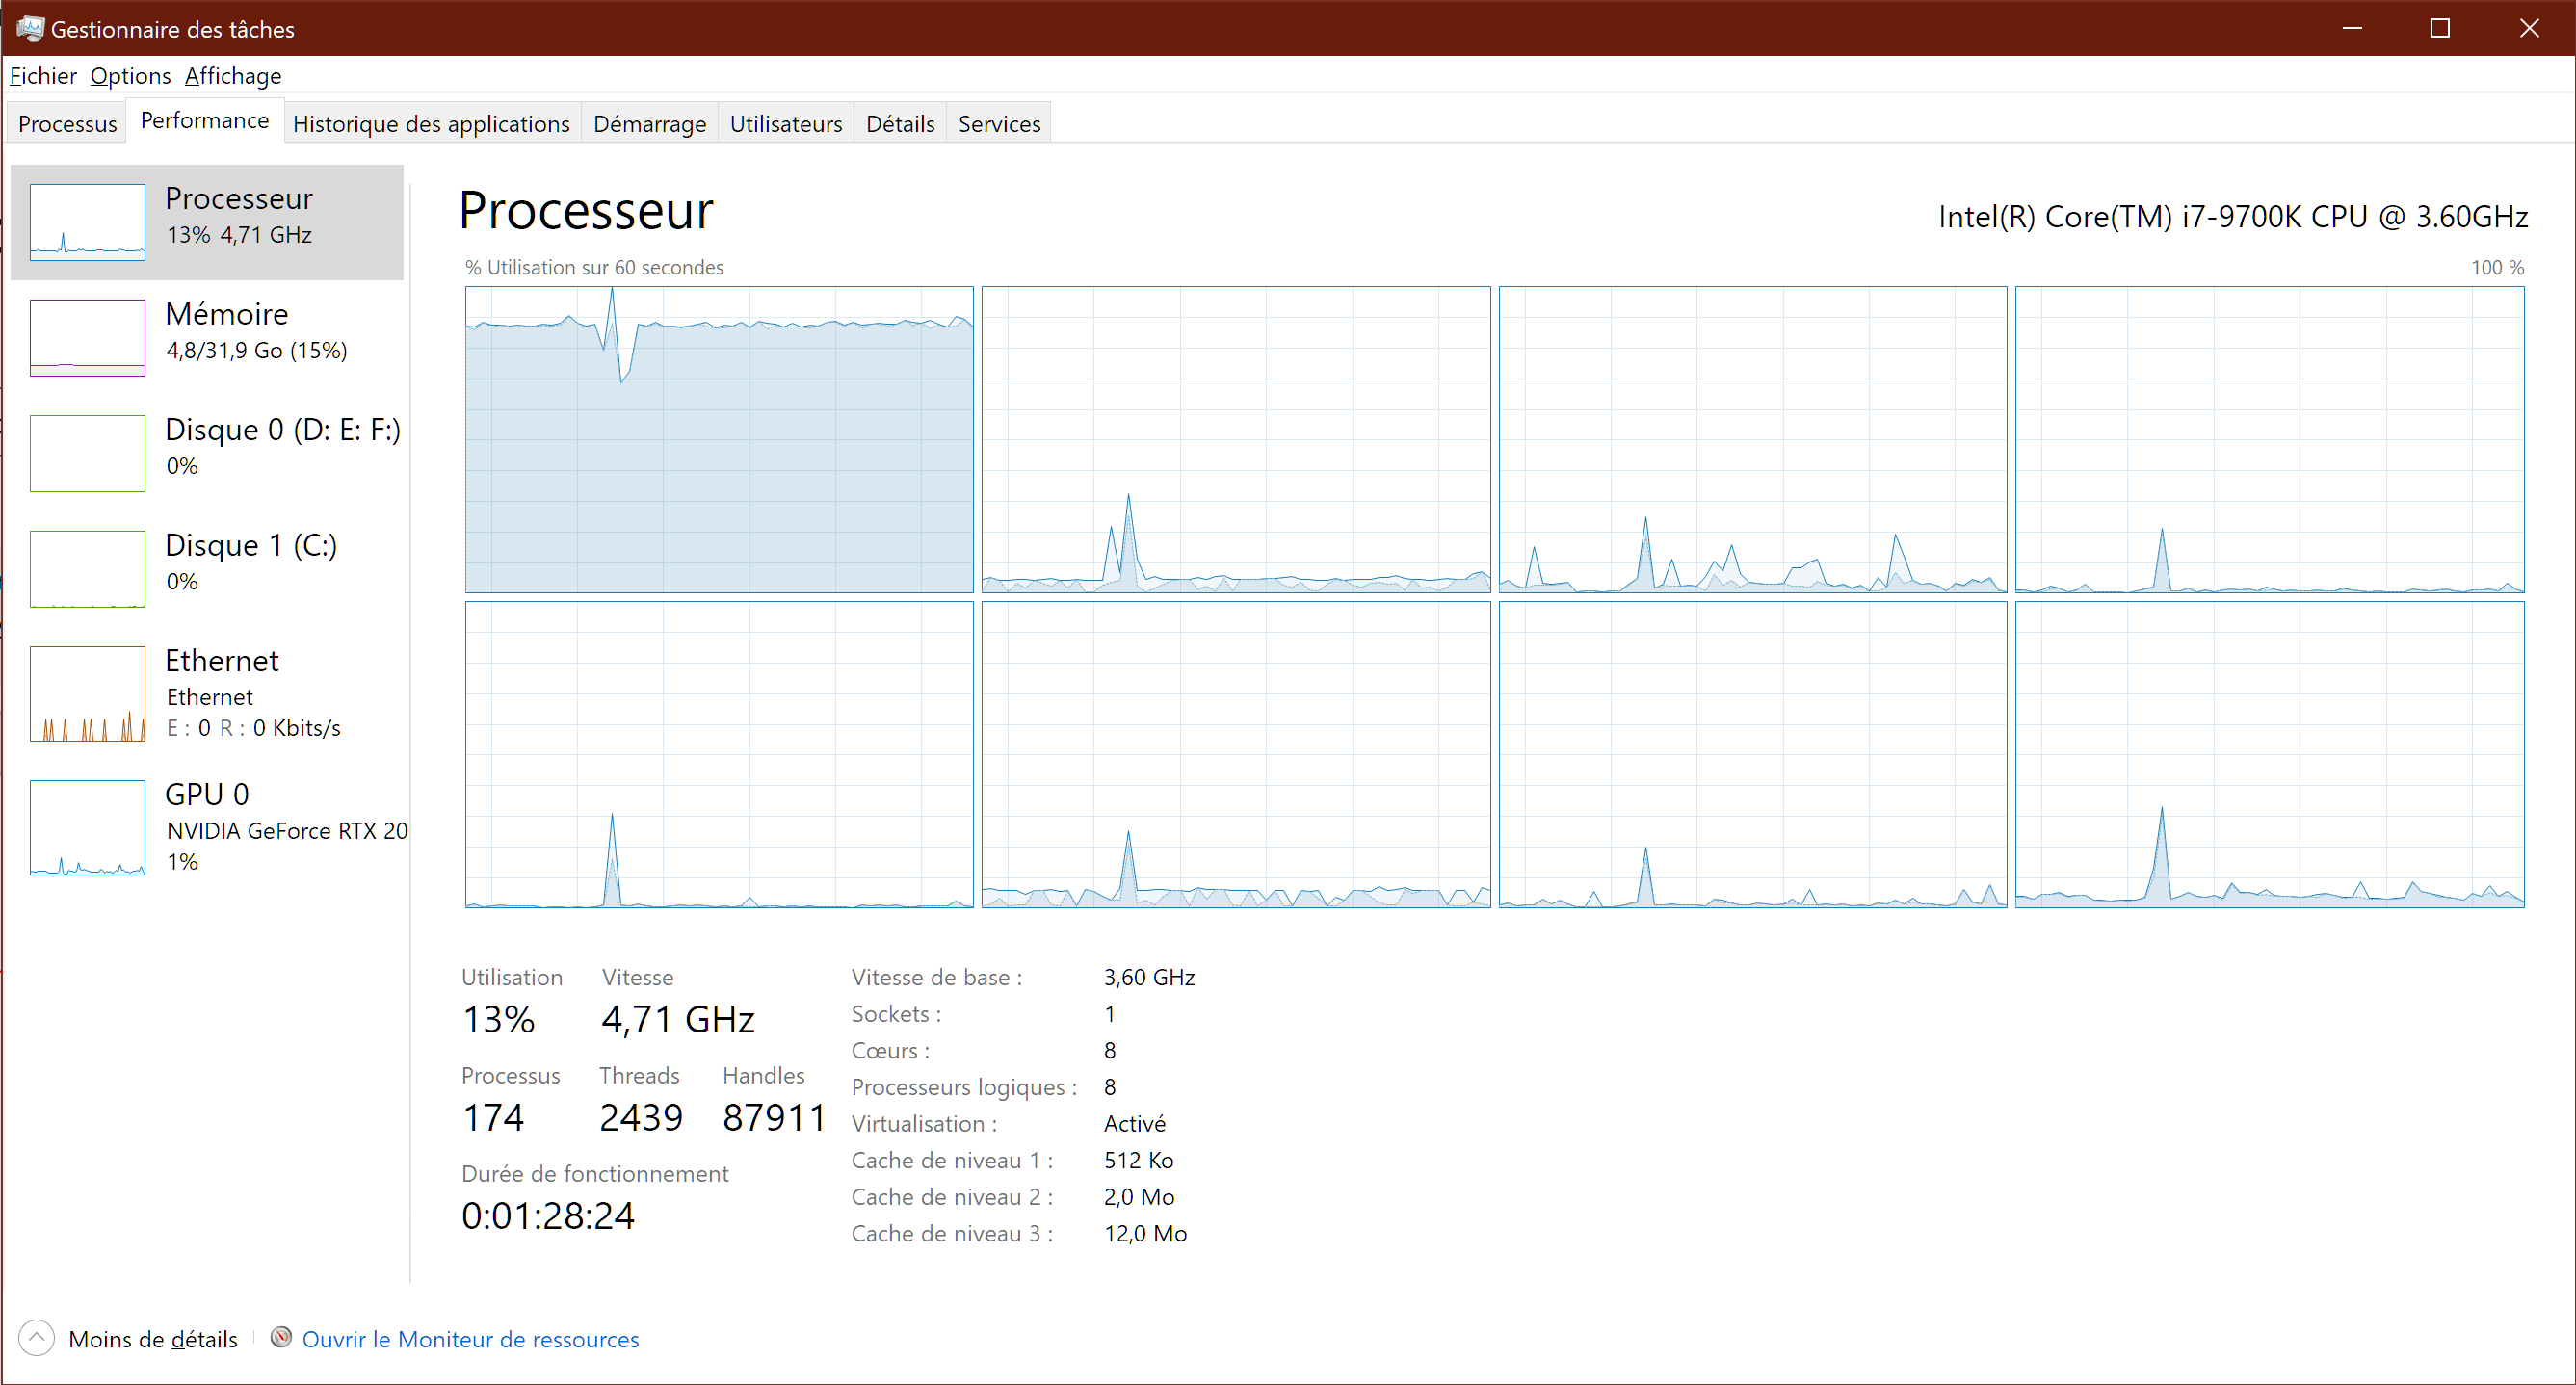Click the first logical processor graph with high usage

(719, 440)
